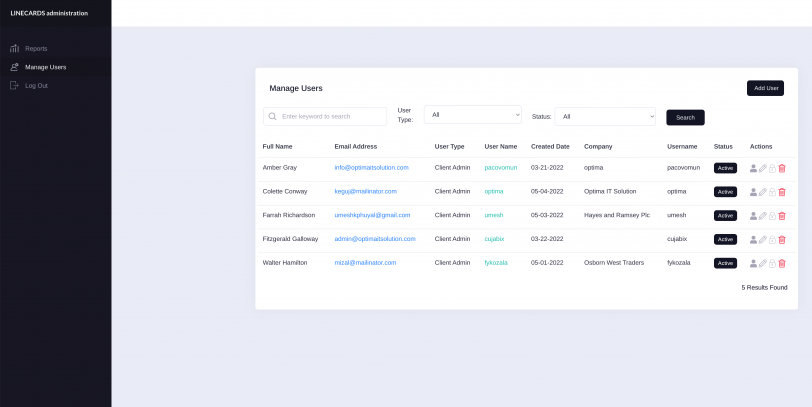The image size is (812, 407).
Task: Toggle the Active status badge for Amber Gray
Action: [x=725, y=168]
